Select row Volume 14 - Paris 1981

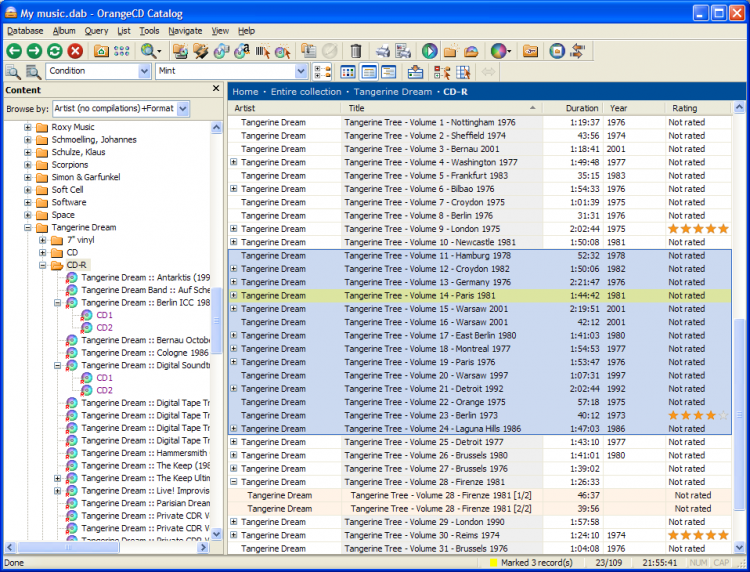(x=480, y=296)
